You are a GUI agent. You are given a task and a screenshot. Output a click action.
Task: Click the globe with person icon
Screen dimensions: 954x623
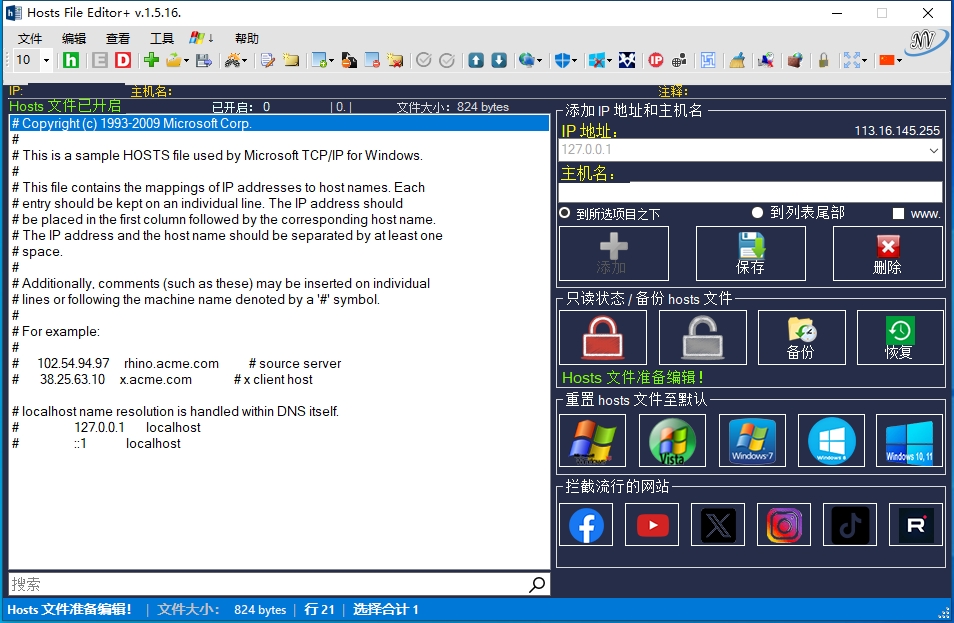tap(679, 60)
